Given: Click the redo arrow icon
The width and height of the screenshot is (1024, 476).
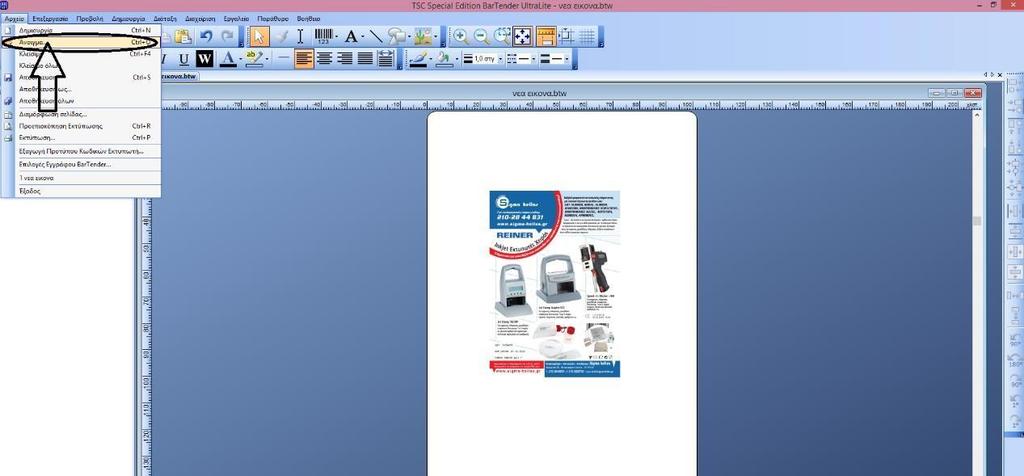Looking at the screenshot, I should pyautogui.click(x=227, y=37).
